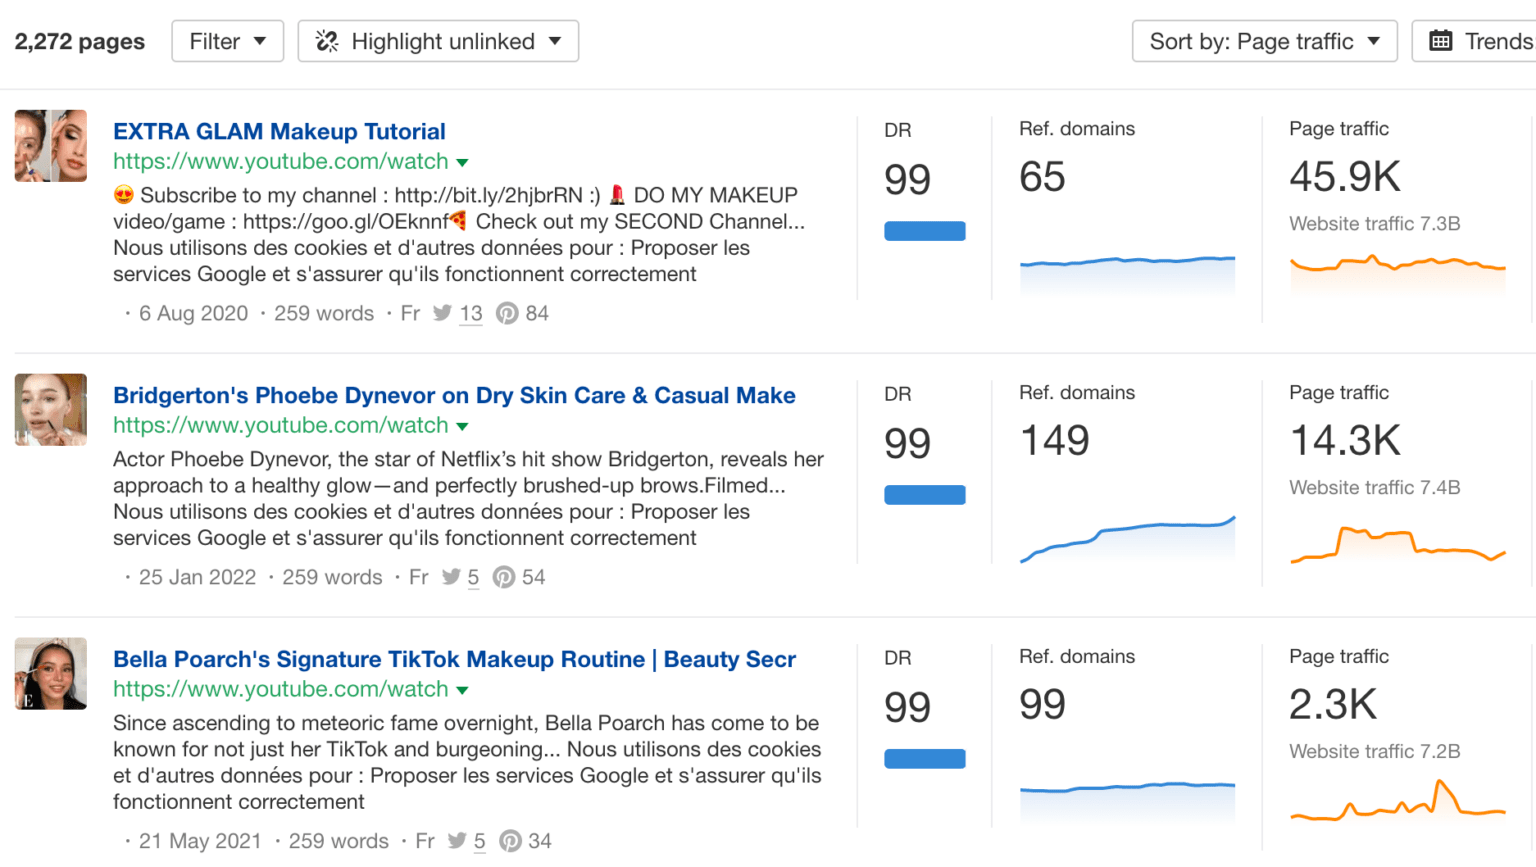Open the Sort by: Page traffic dropdown
The height and width of the screenshot is (867, 1536).
pos(1264,41)
